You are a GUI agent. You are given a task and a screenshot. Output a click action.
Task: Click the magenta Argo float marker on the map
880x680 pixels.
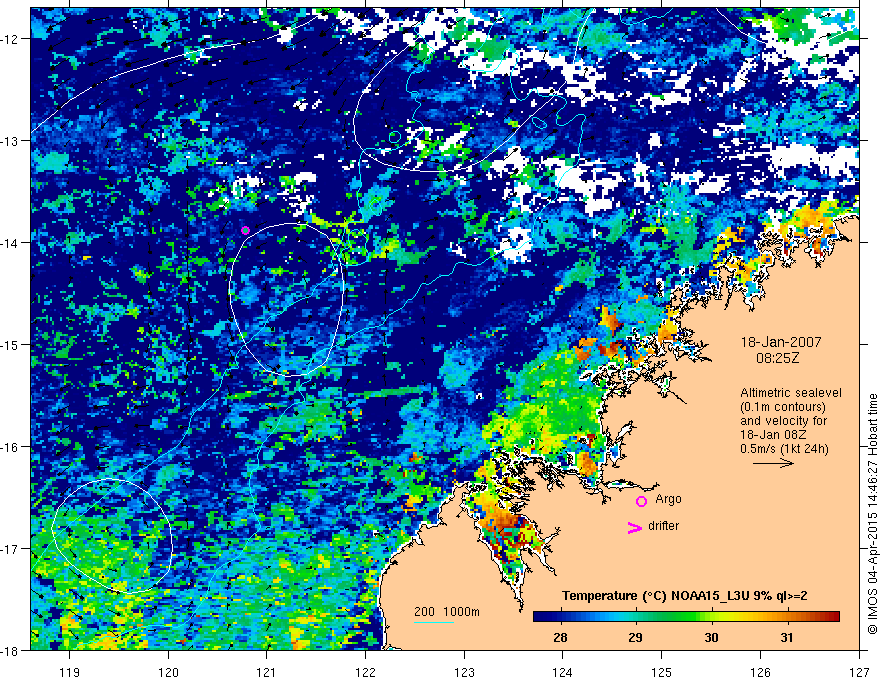pyautogui.click(x=245, y=230)
